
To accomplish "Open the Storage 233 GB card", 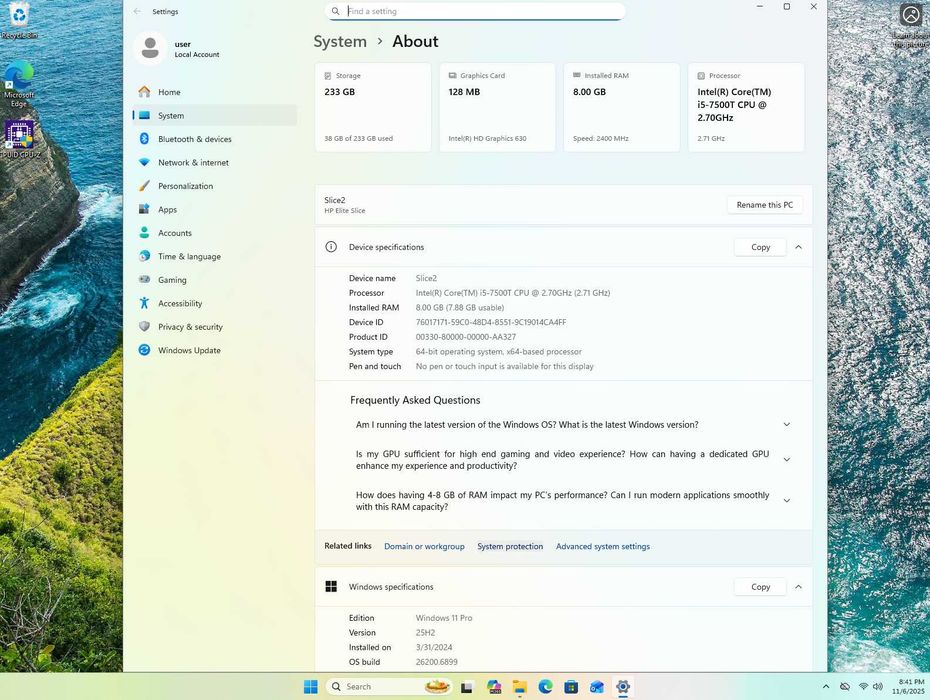I will 373,107.
